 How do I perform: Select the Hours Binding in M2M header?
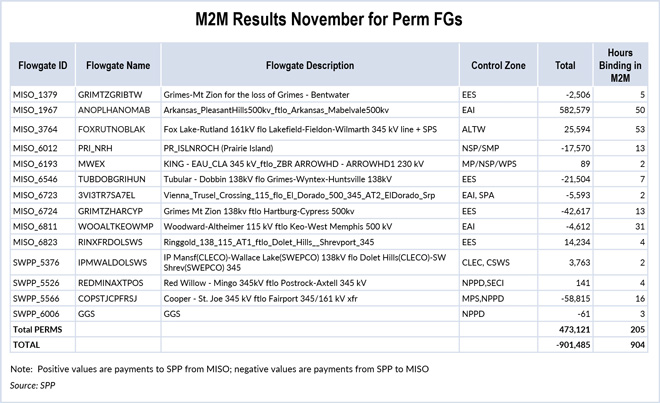pyautogui.click(x=623, y=65)
